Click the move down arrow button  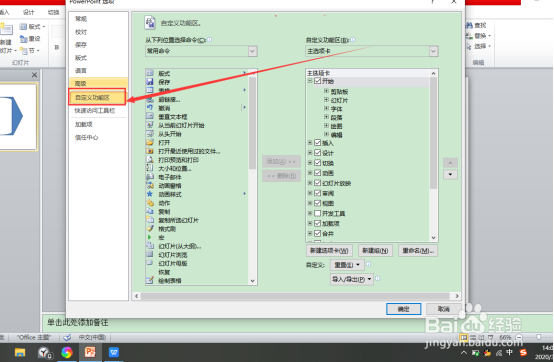450,174
